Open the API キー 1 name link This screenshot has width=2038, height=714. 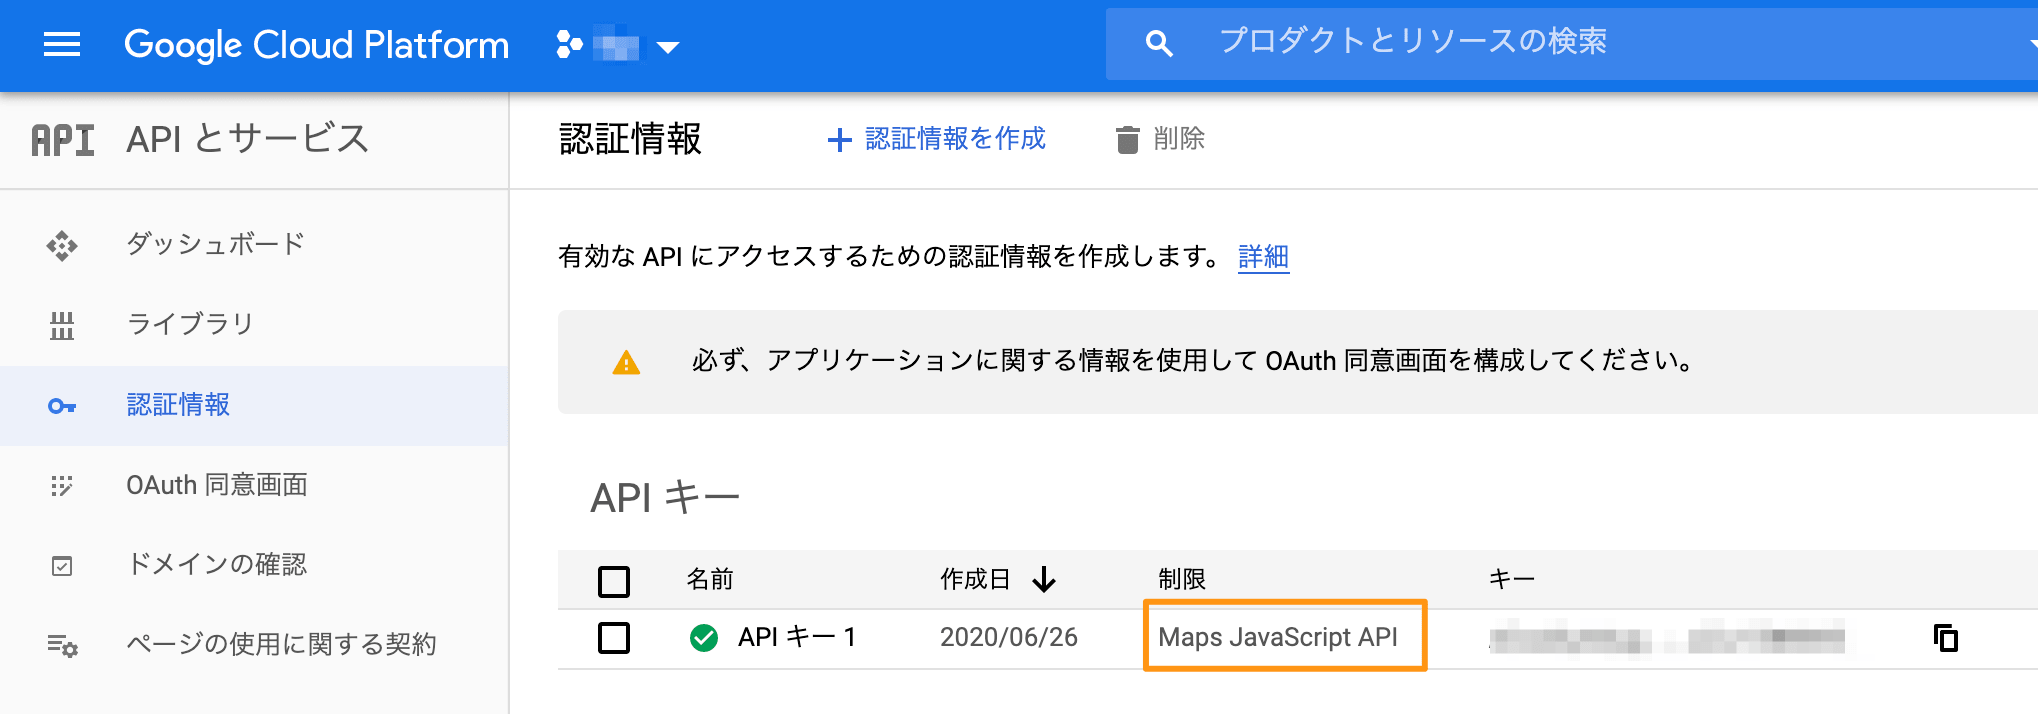[797, 637]
